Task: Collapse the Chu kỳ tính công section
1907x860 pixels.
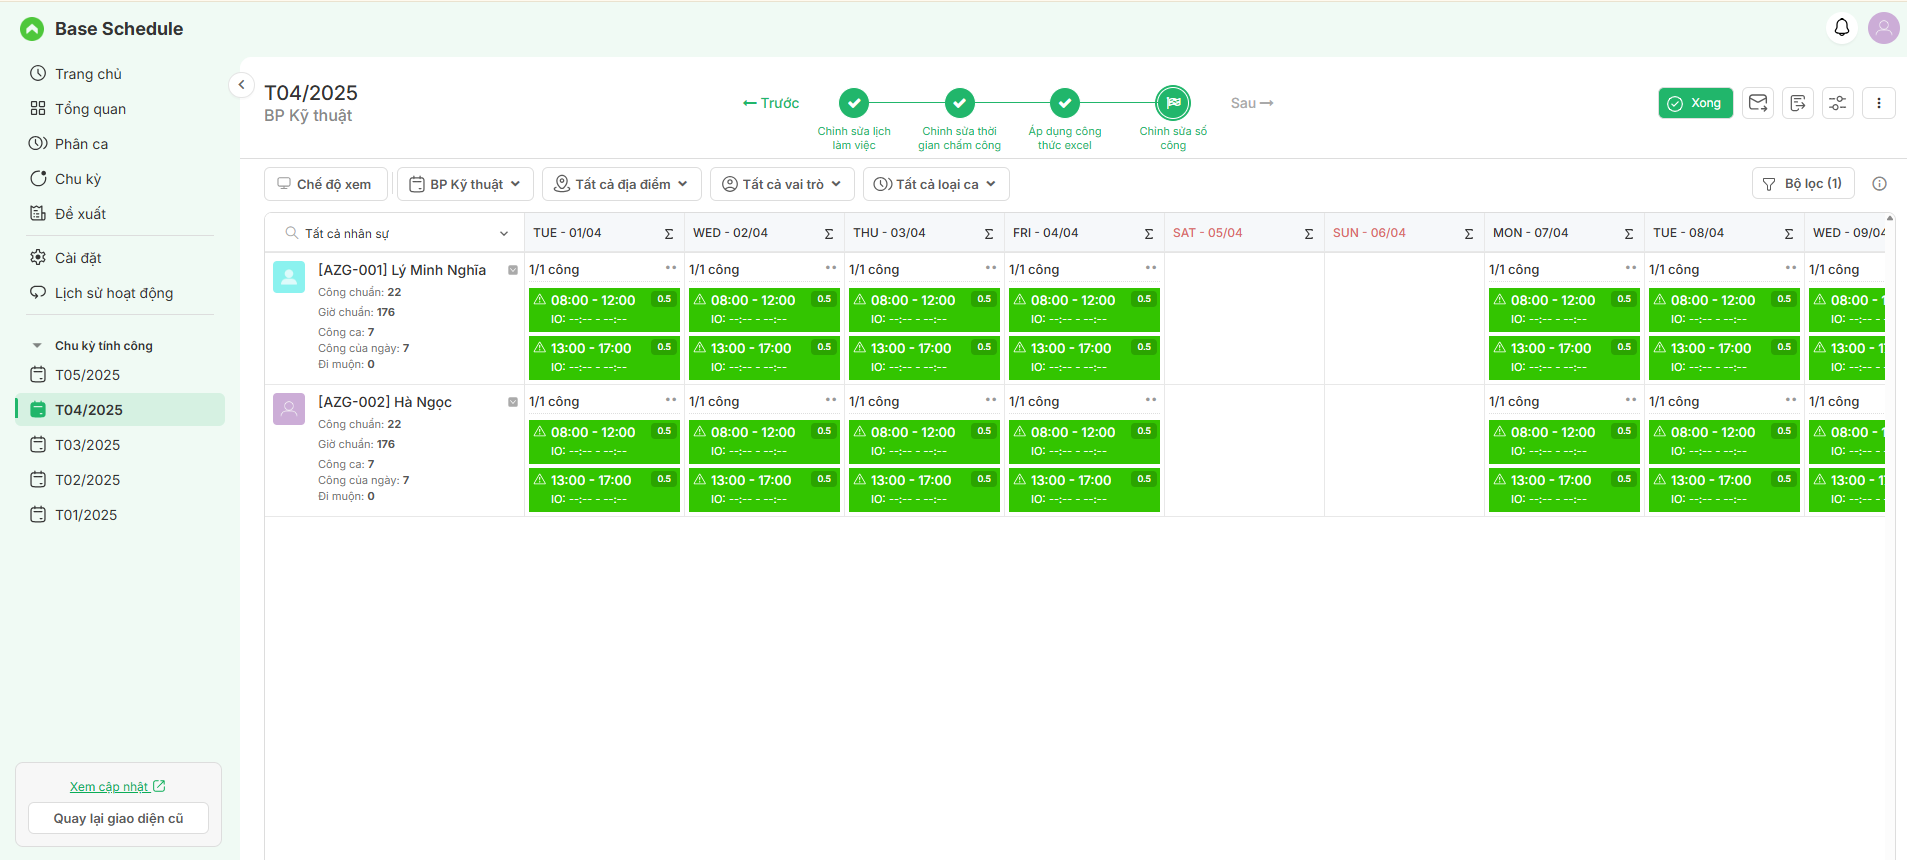Action: [37, 346]
